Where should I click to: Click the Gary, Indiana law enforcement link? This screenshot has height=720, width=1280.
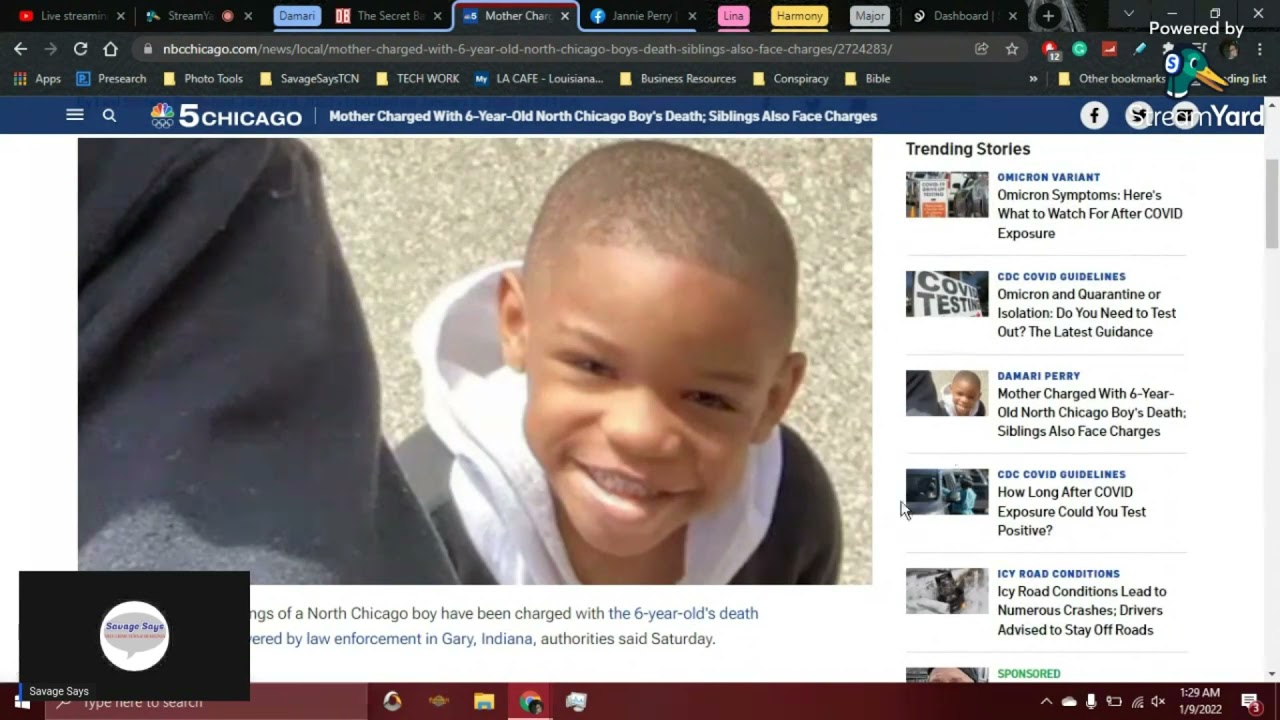pyautogui.click(x=391, y=638)
